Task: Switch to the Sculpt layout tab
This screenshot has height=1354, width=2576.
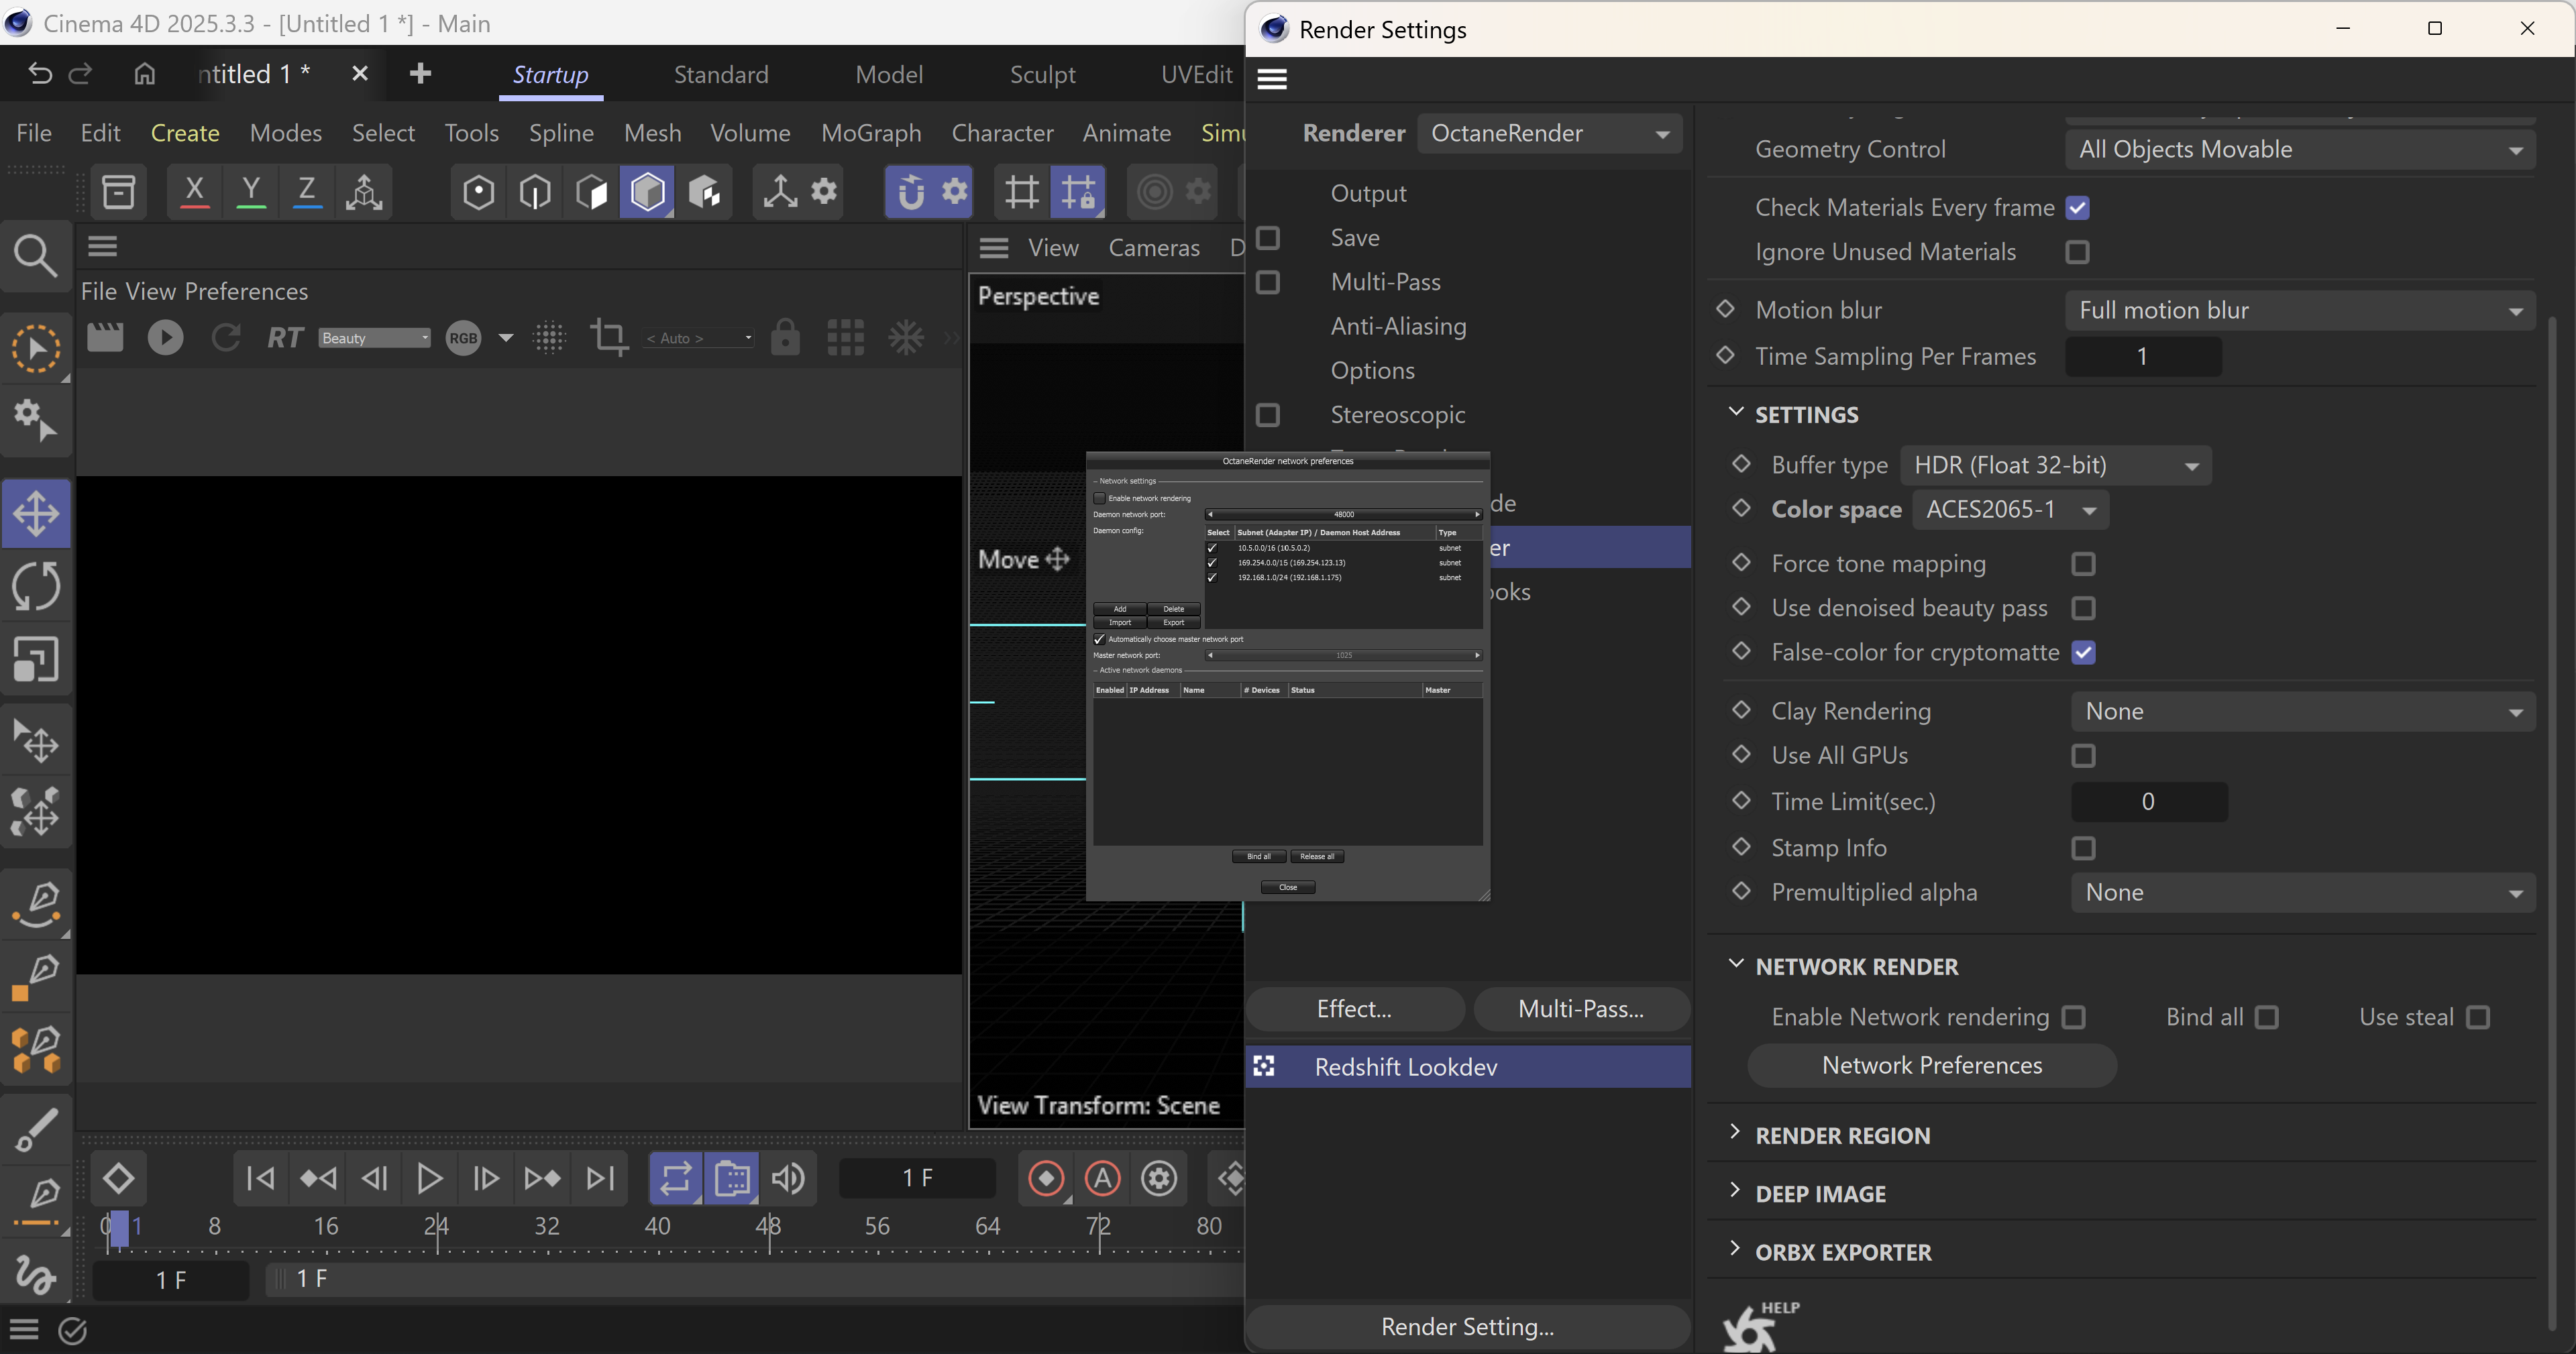Action: [1042, 75]
